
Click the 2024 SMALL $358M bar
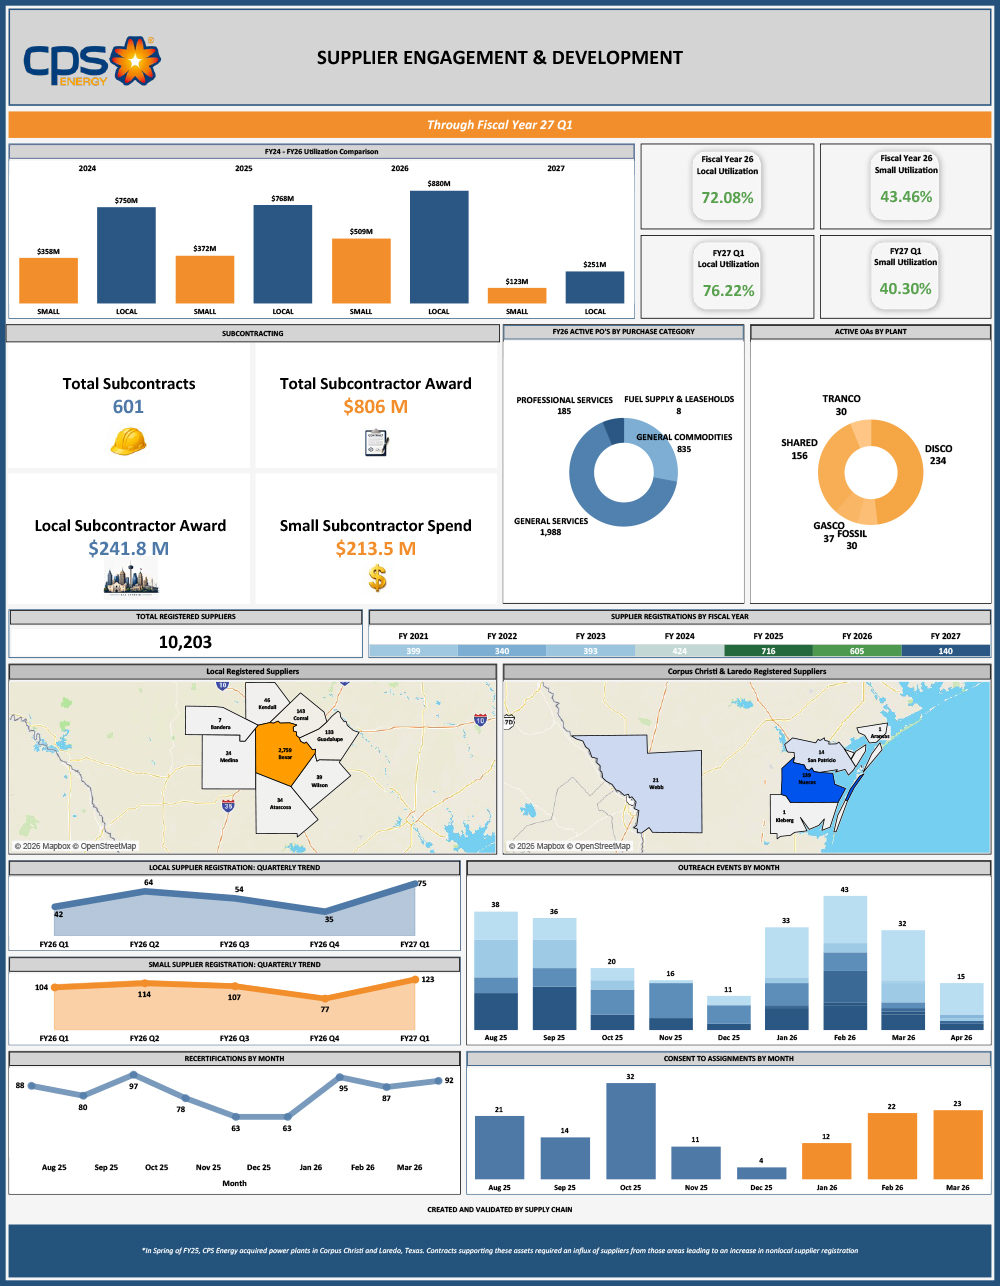tap(48, 280)
